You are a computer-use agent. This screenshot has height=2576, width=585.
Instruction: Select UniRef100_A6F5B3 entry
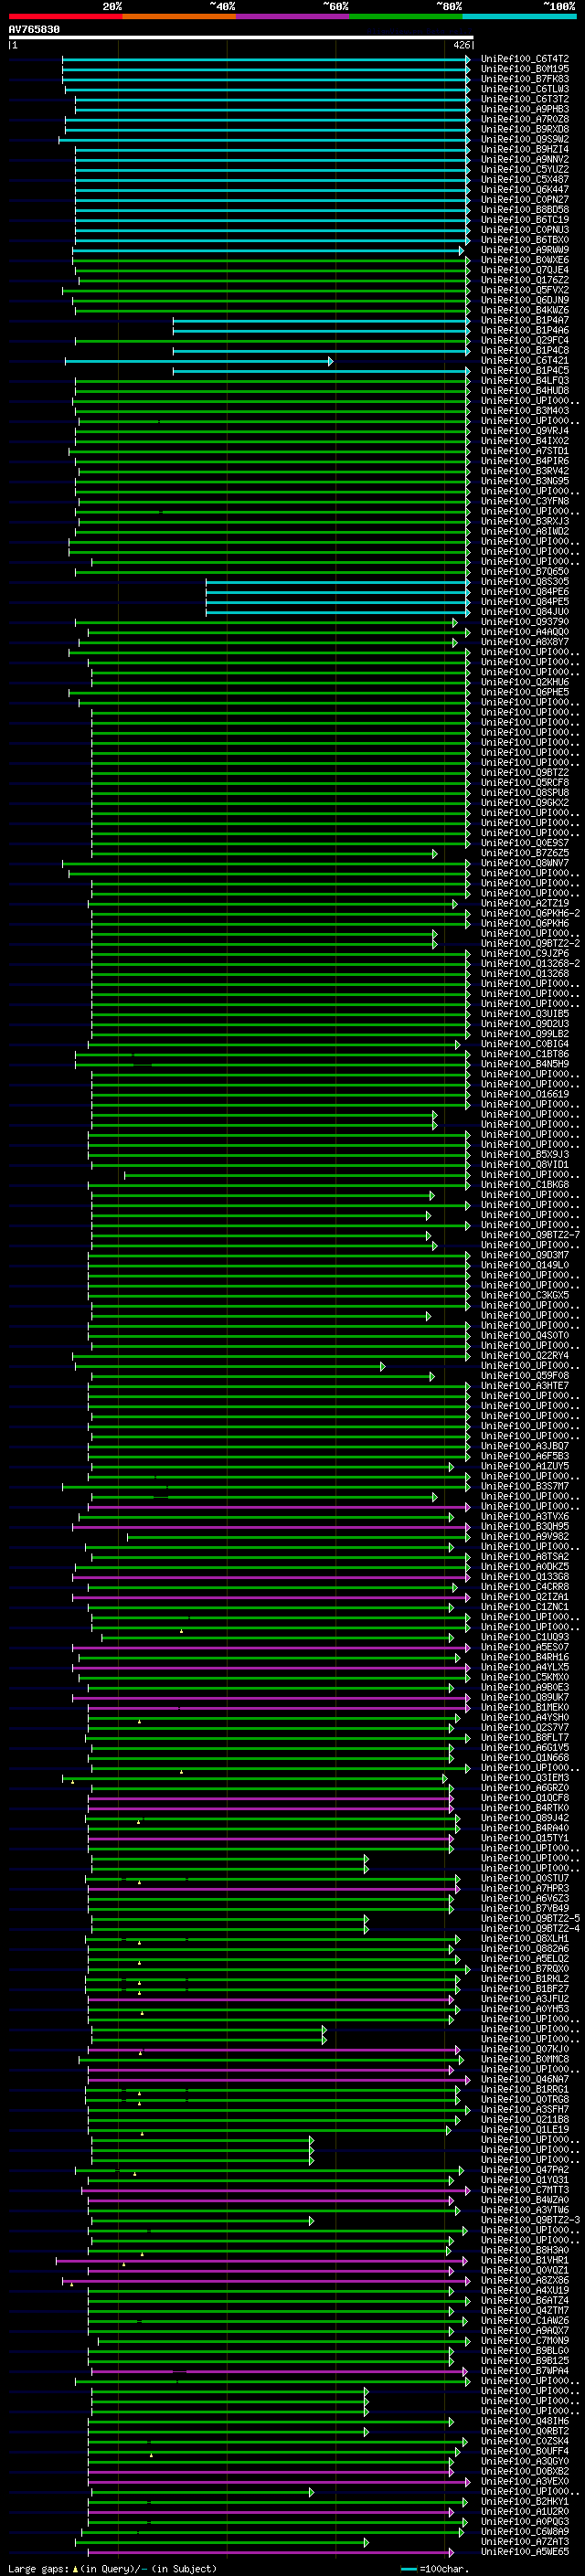525,1456
